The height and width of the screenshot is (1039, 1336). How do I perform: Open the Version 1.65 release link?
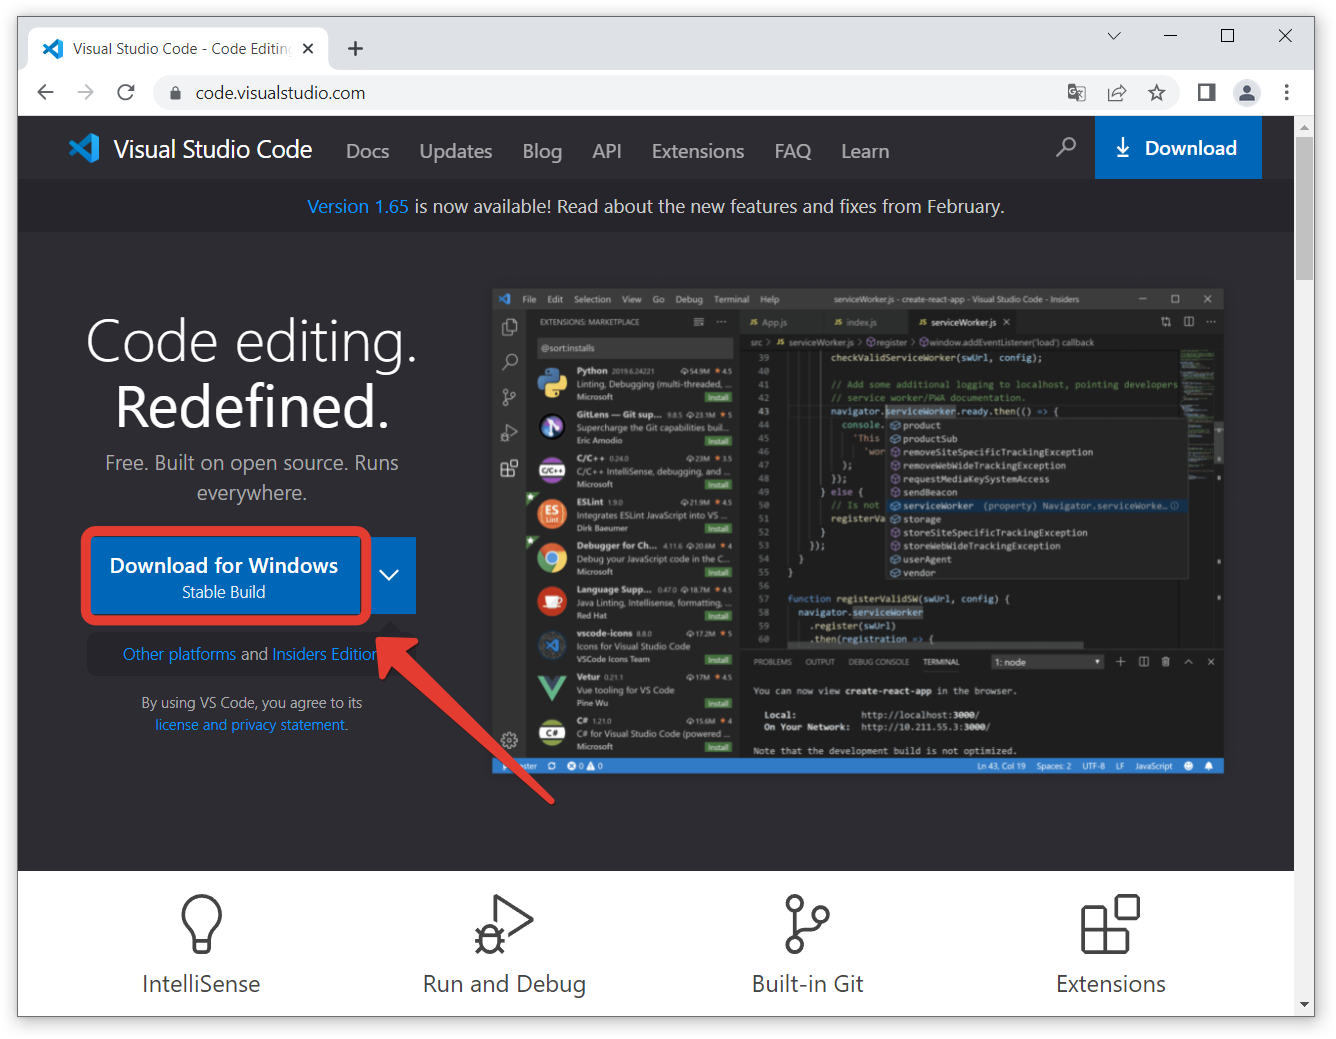click(357, 207)
